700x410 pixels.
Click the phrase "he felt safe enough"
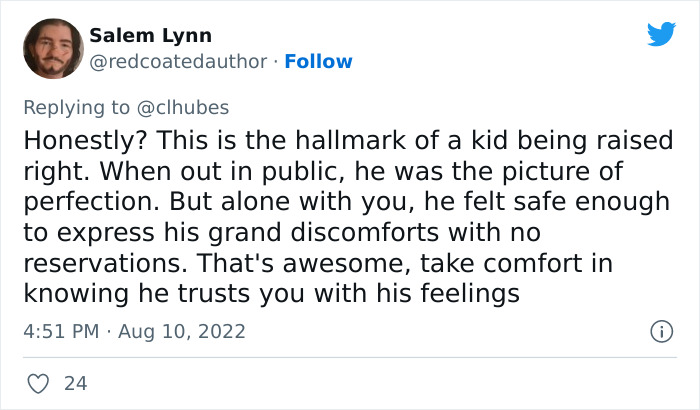(536, 201)
